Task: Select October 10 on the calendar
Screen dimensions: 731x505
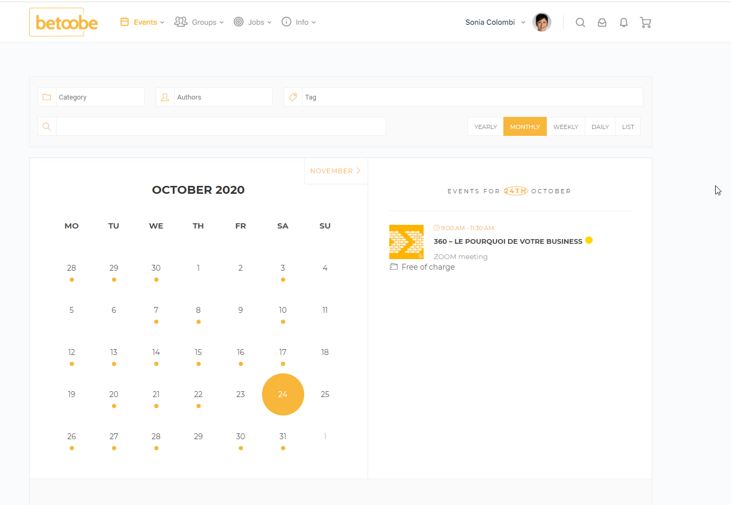Action: point(283,312)
